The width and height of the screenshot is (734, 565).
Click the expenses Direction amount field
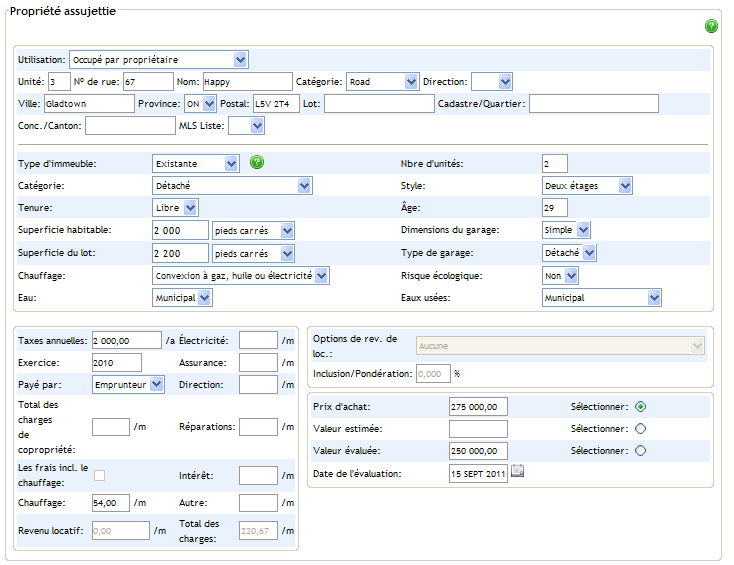tap(258, 385)
